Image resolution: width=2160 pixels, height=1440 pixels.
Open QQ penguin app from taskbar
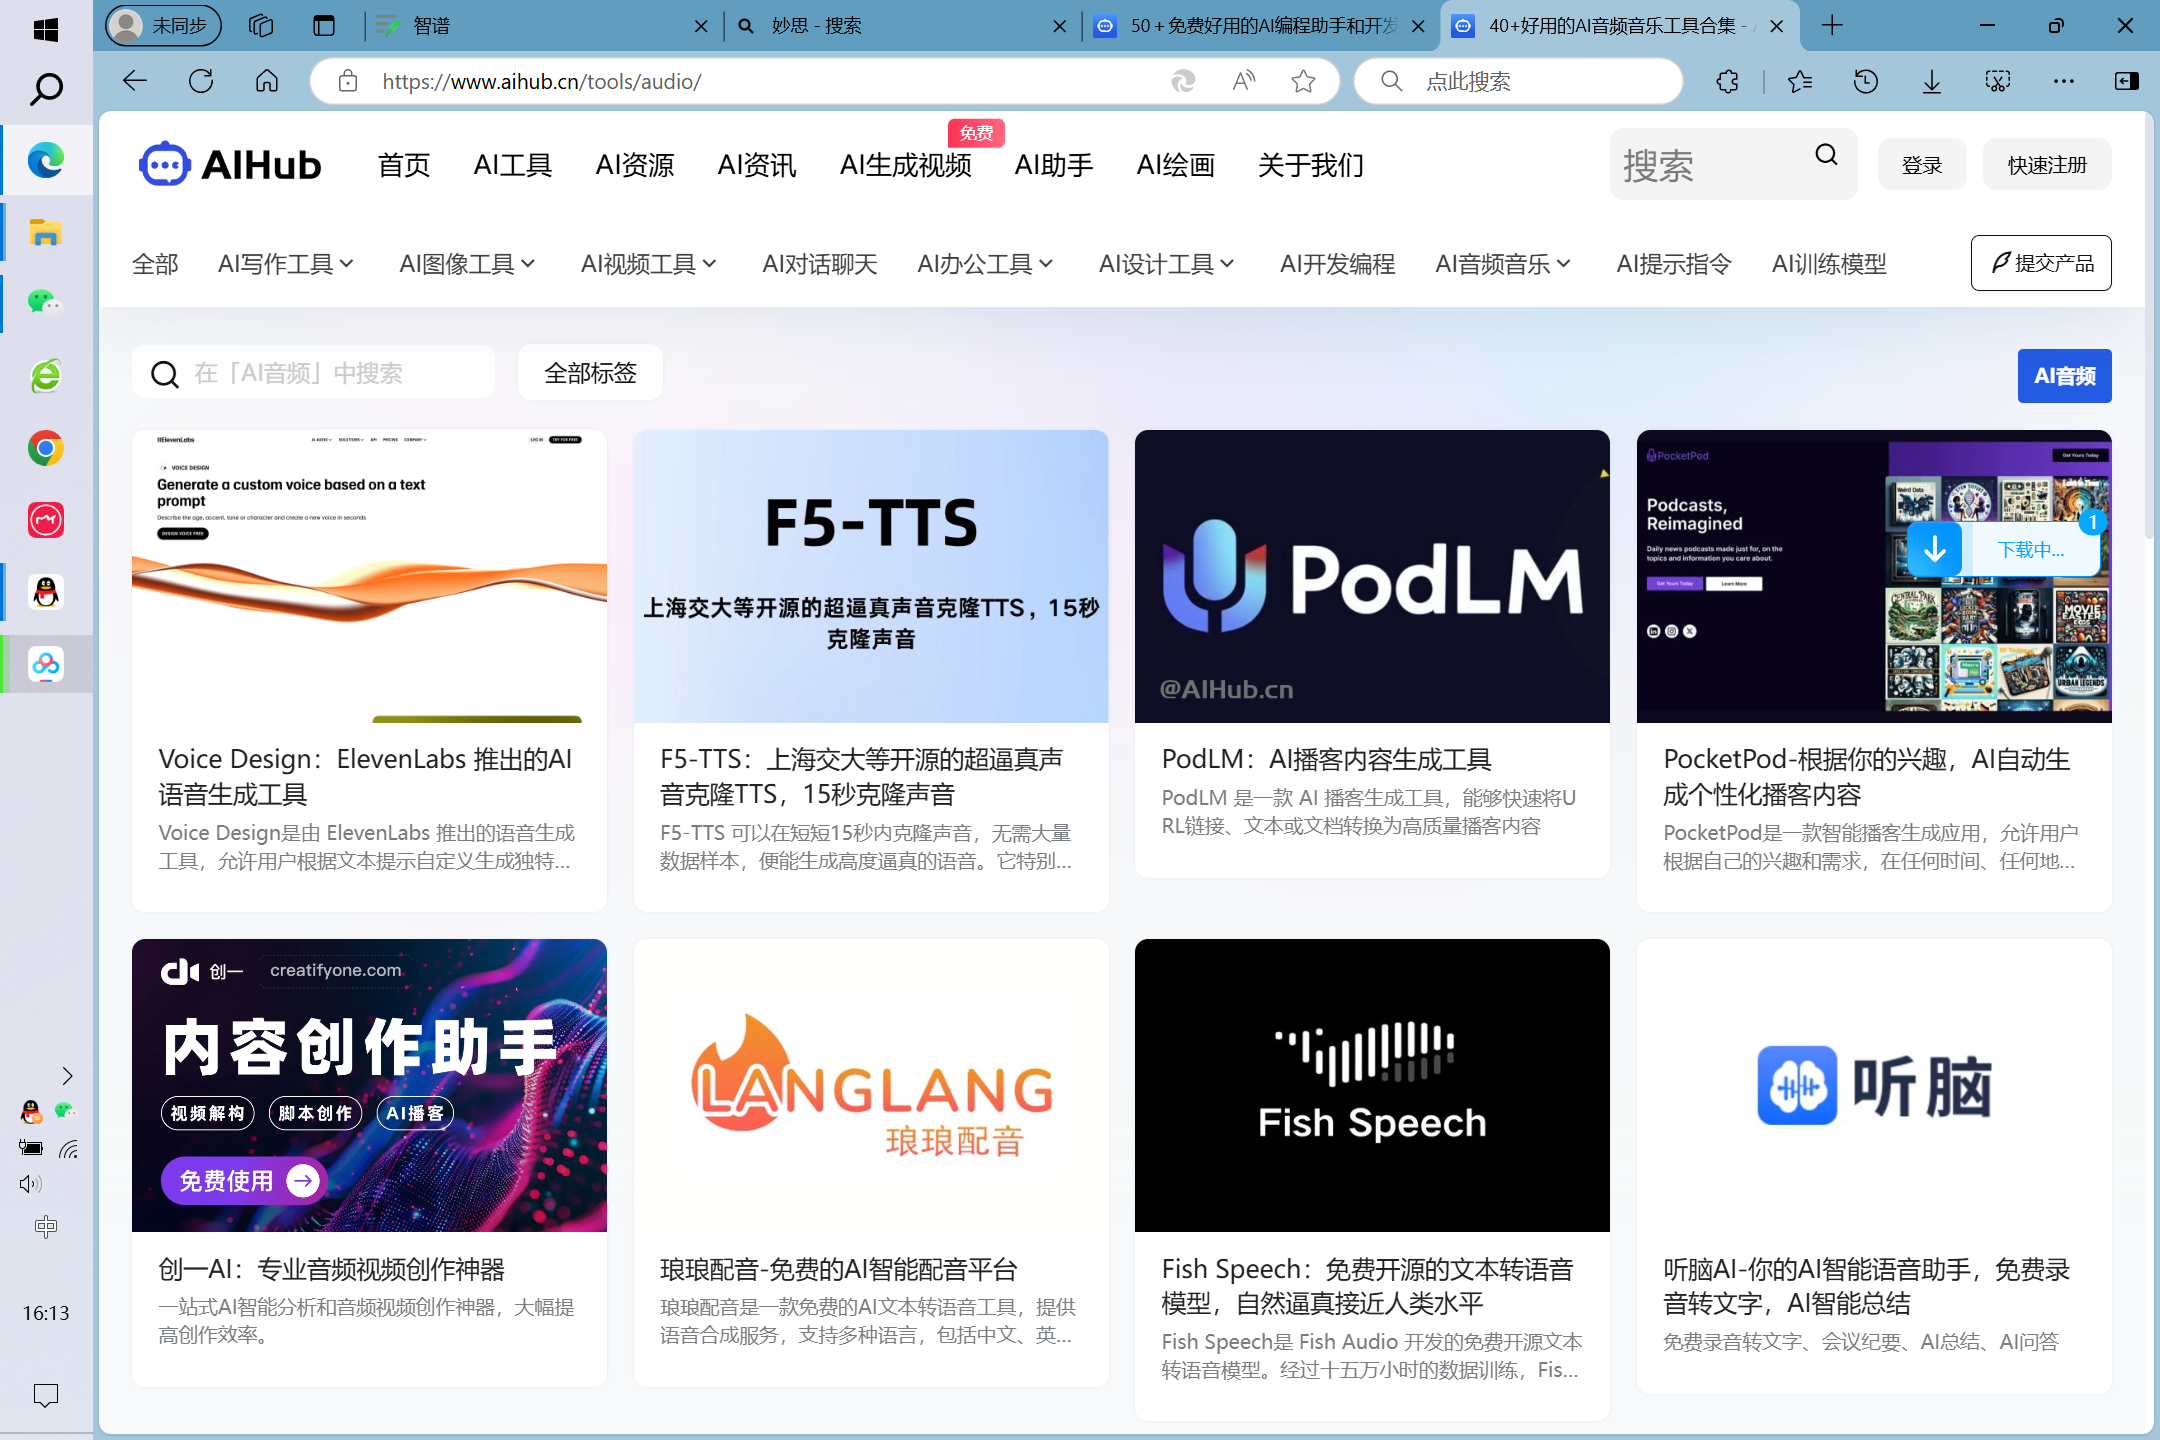(x=46, y=593)
